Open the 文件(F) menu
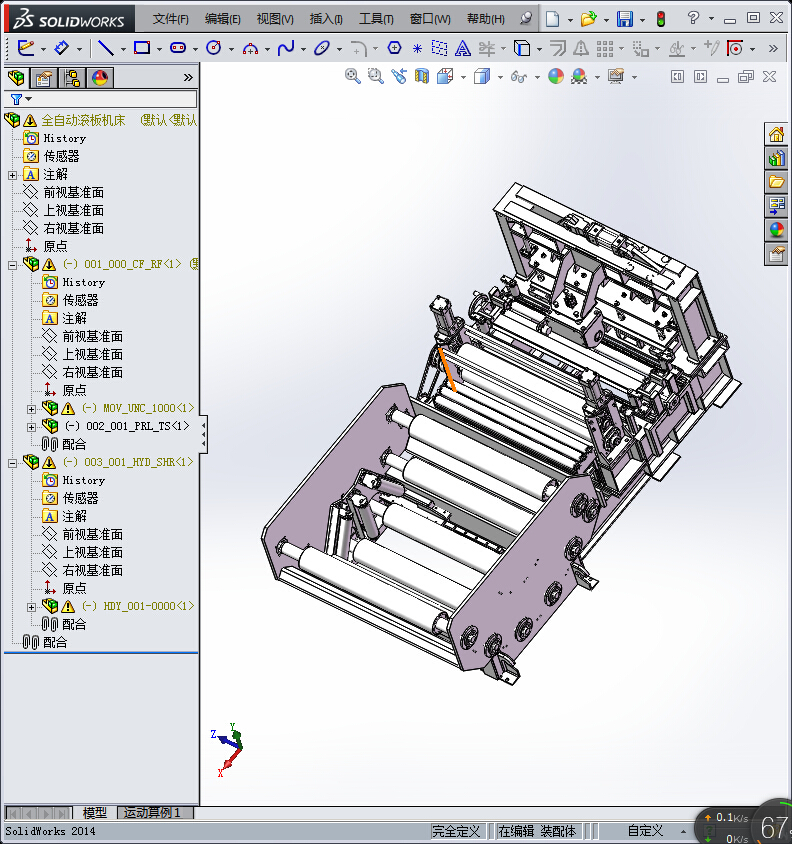Viewport: 792px width, 844px height. (x=170, y=19)
